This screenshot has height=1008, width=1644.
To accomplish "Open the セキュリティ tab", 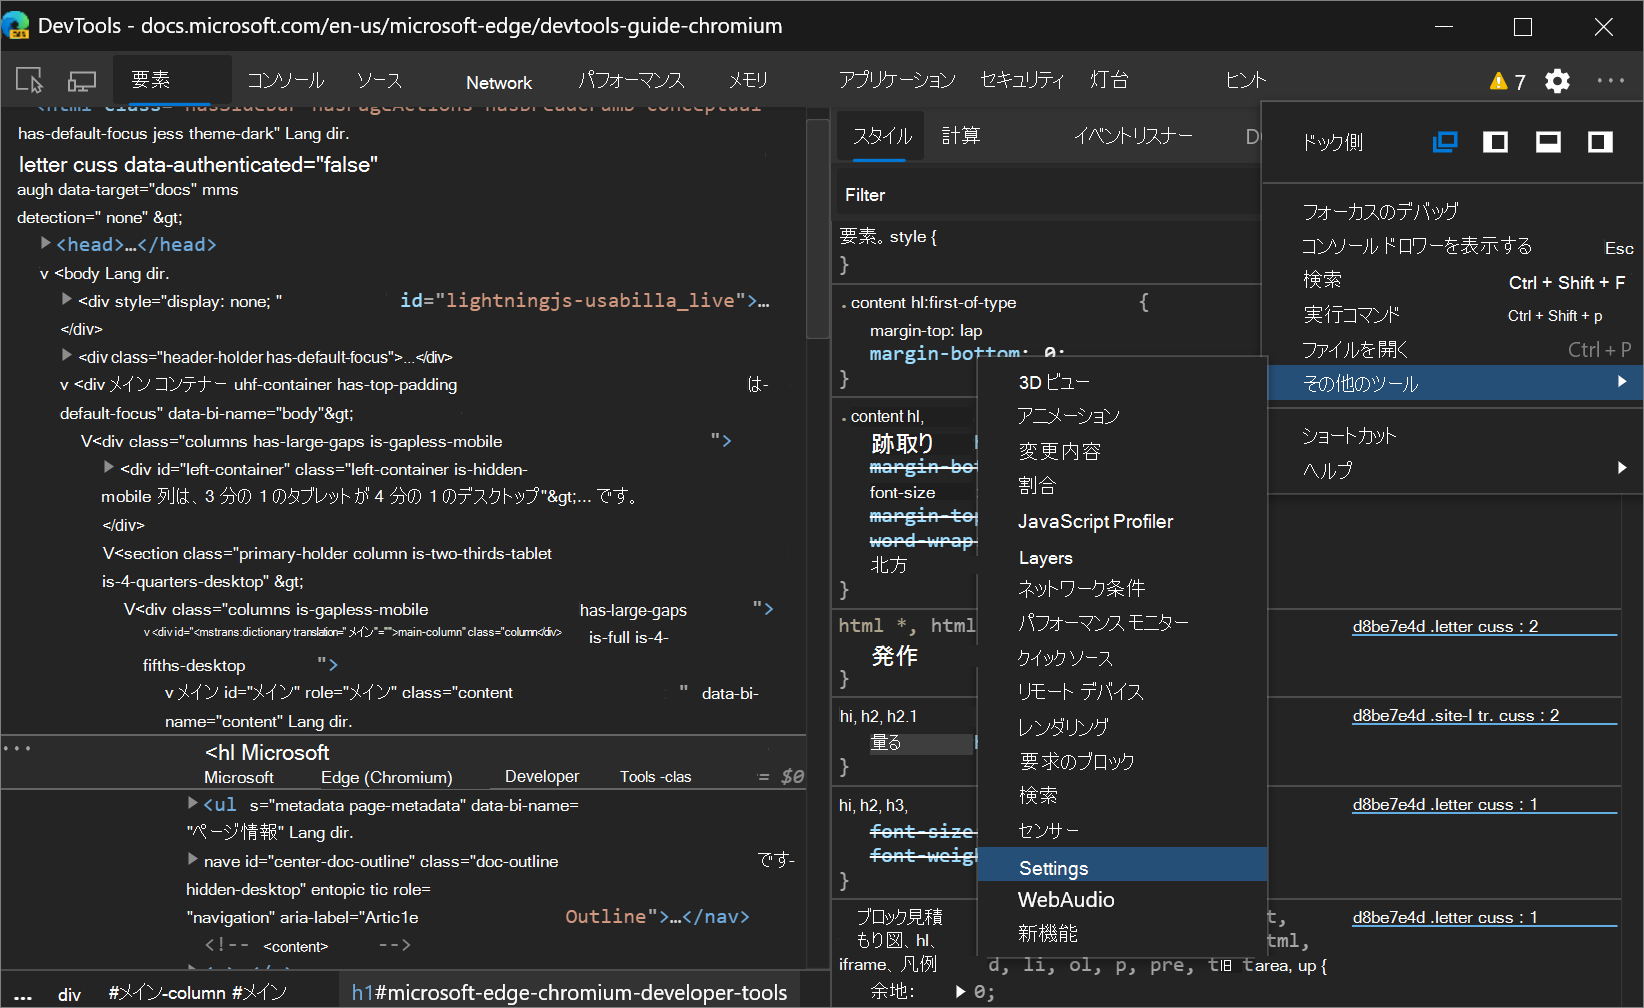I will (x=1022, y=80).
